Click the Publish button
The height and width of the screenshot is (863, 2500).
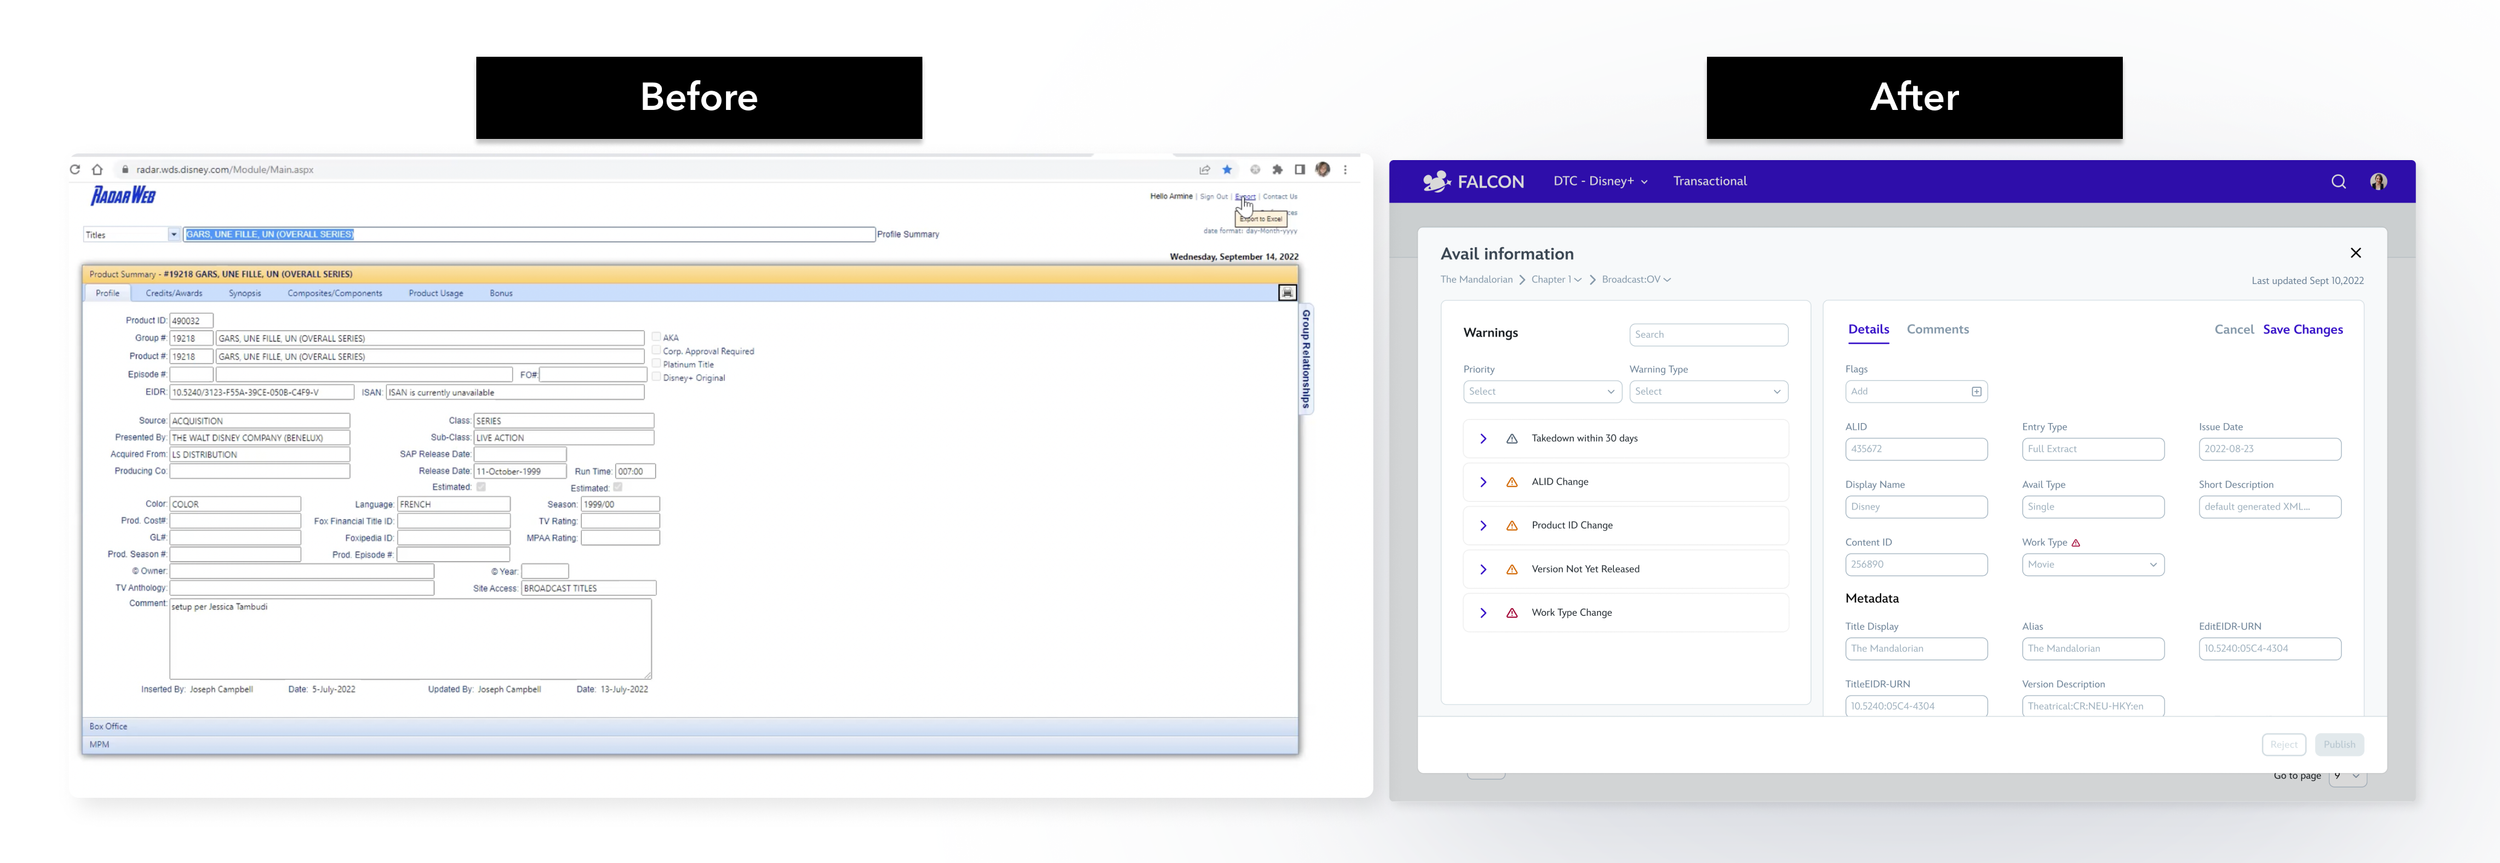(x=2339, y=745)
